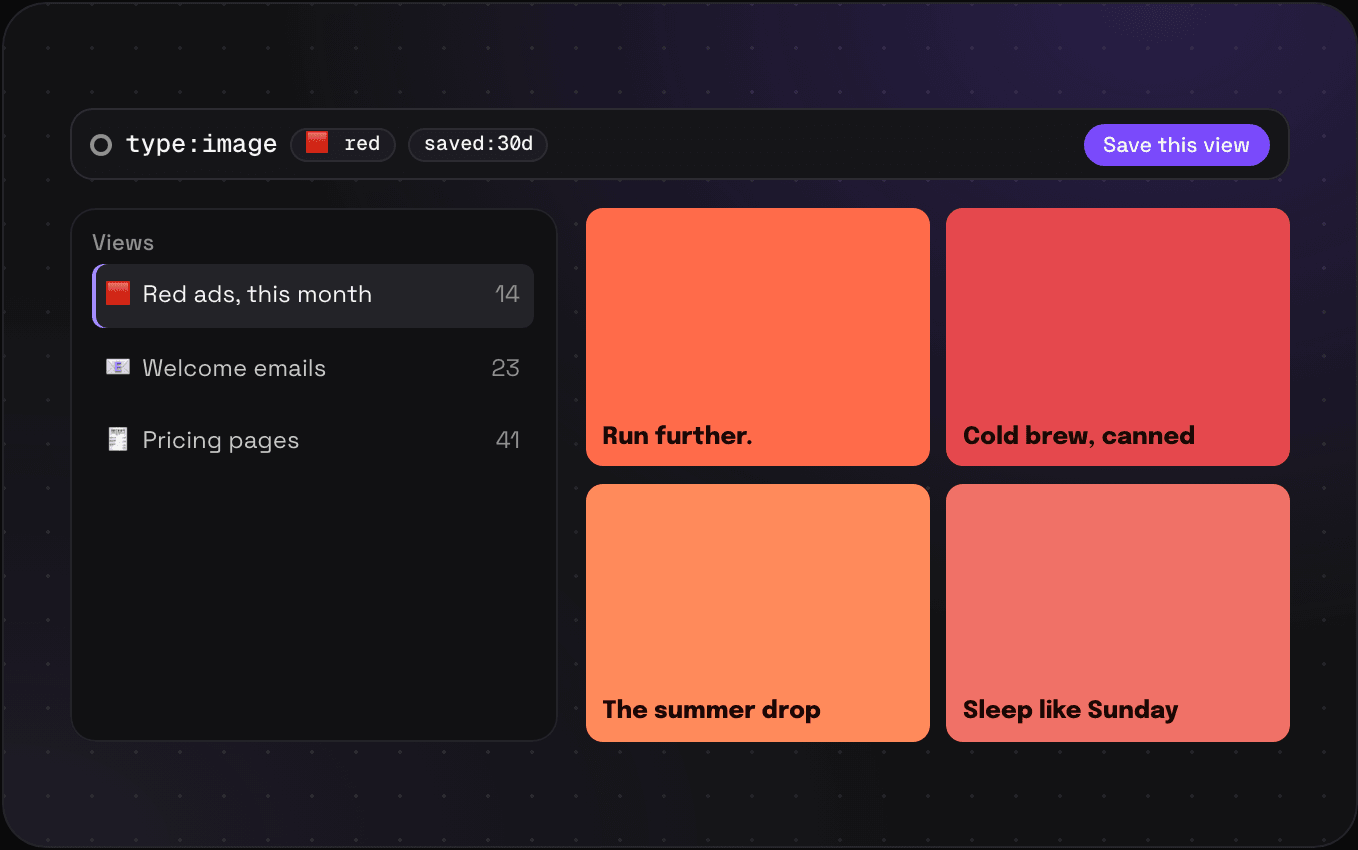Click the saved:30d filter chip
Screen dimensions: 1358x850
pos(478,144)
